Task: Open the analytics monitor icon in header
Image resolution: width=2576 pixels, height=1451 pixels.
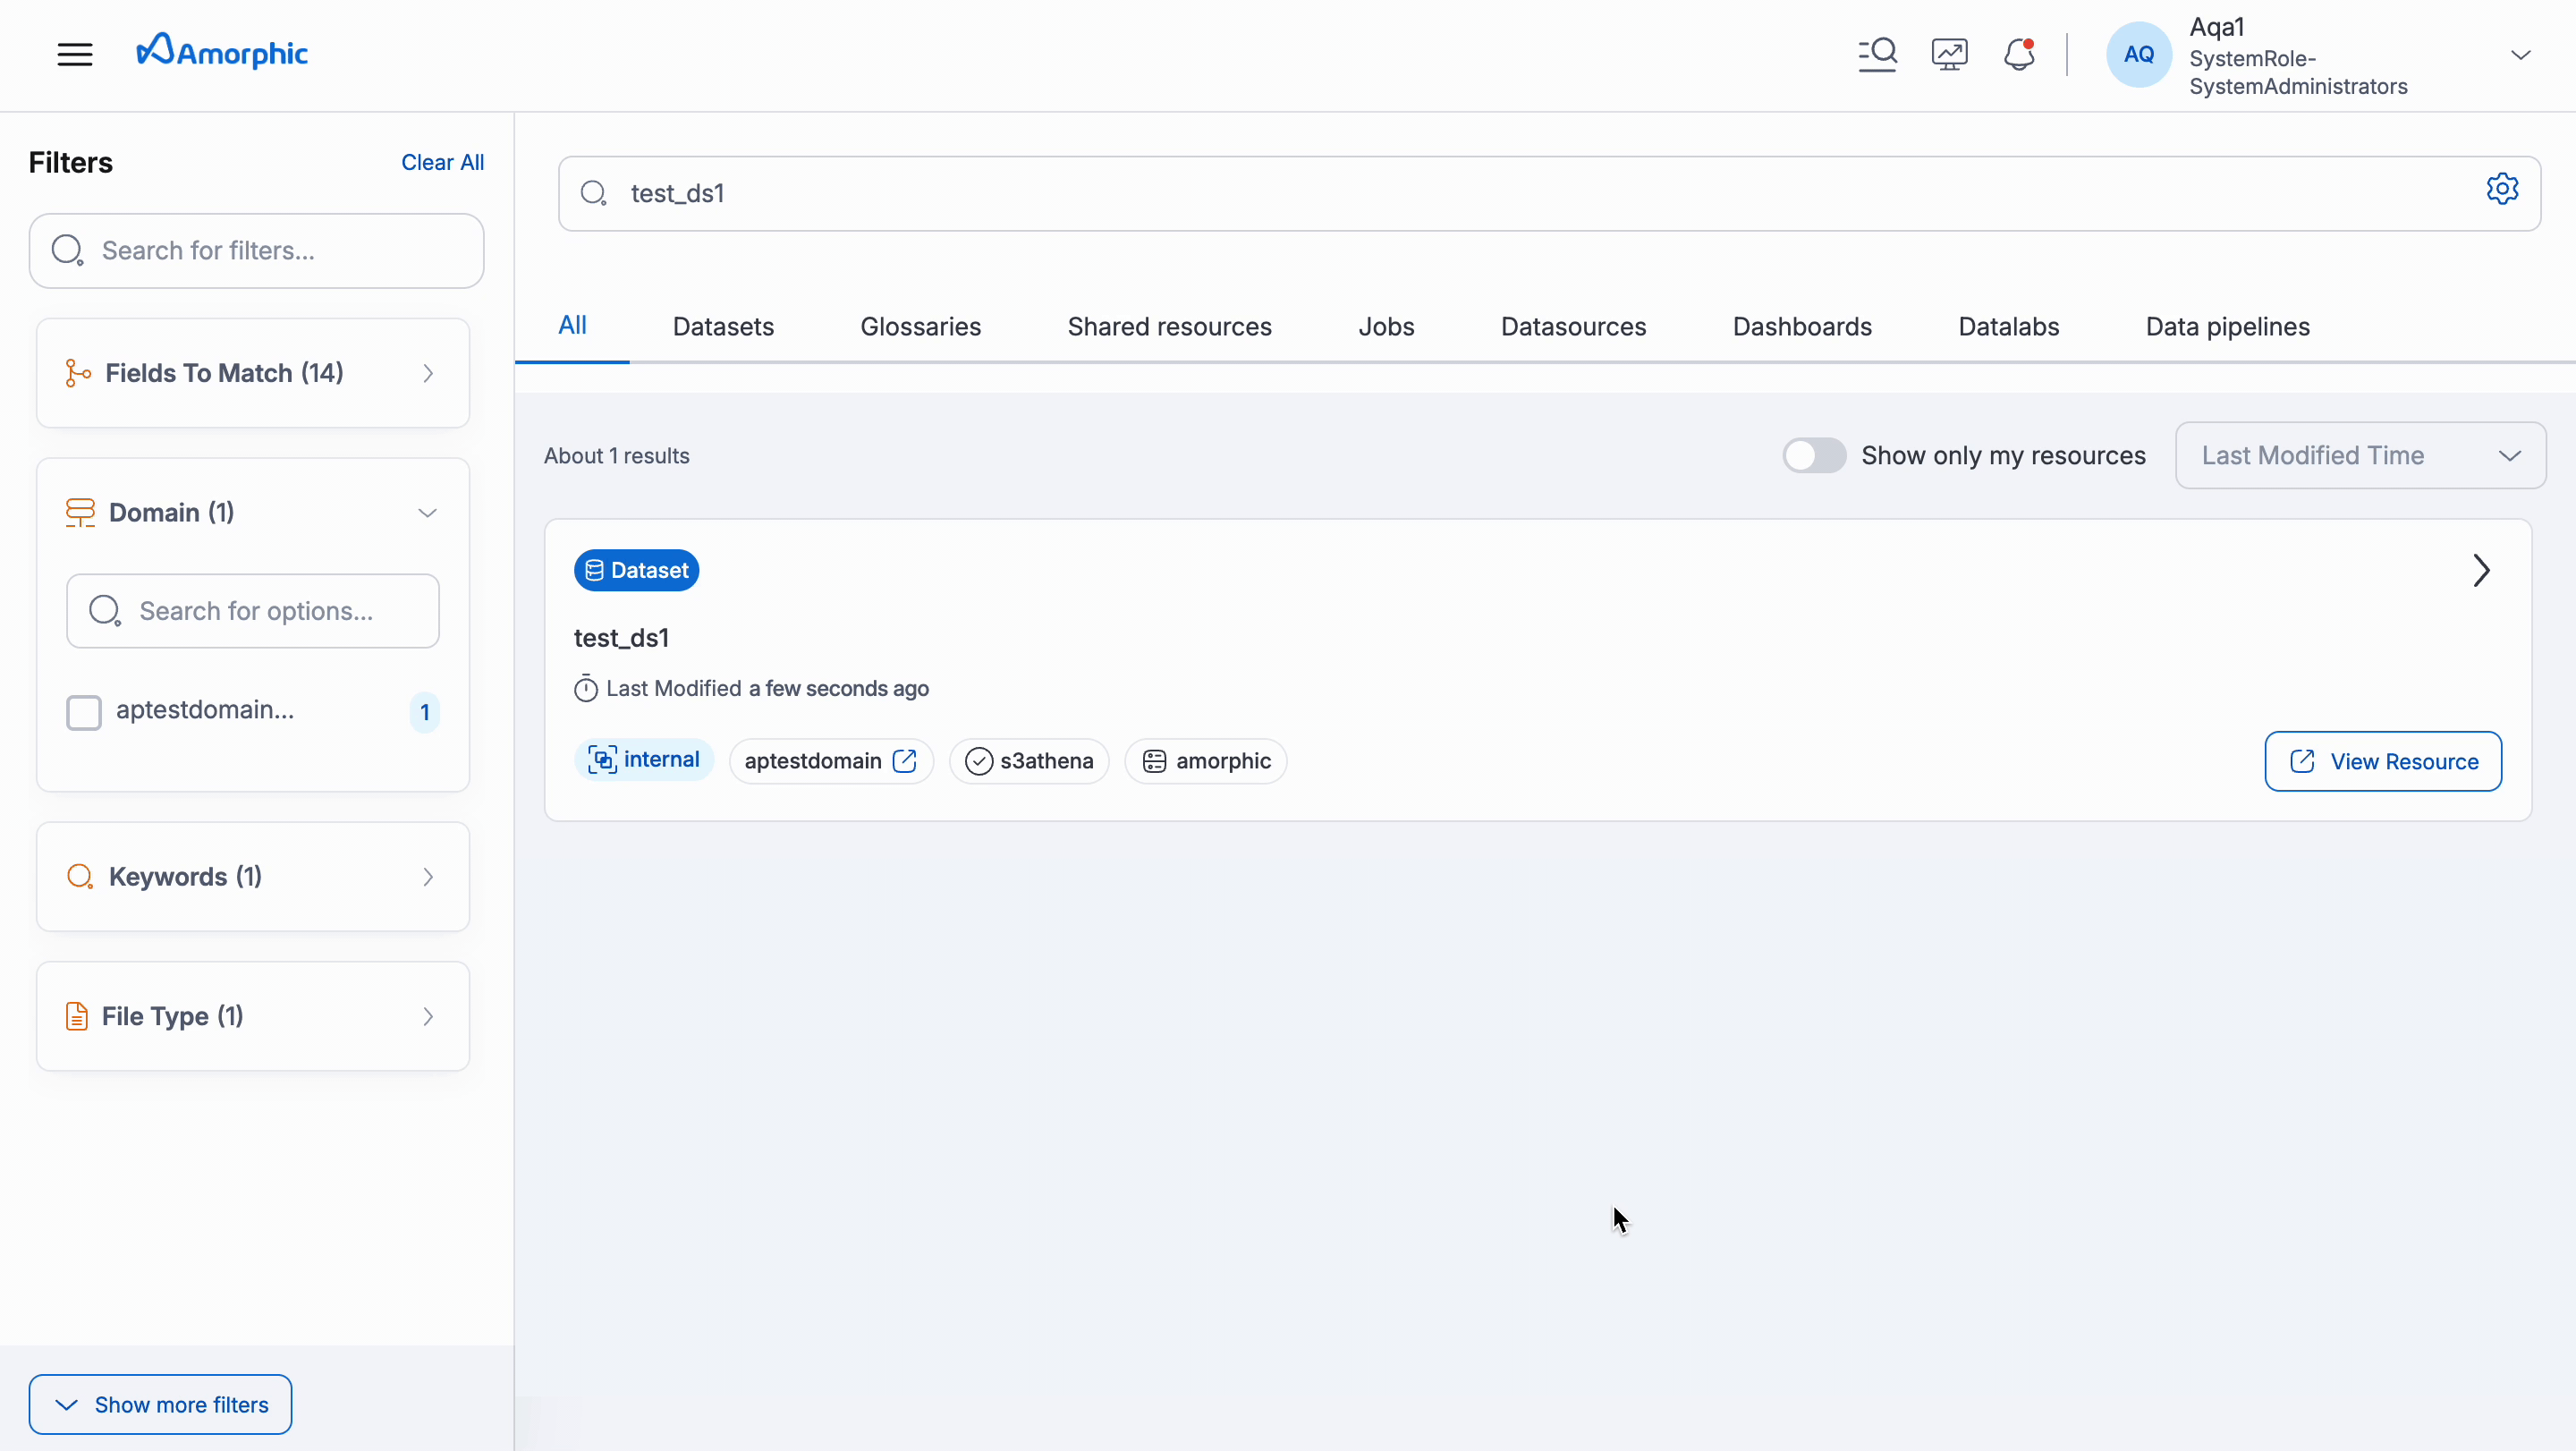Action: point(1948,54)
